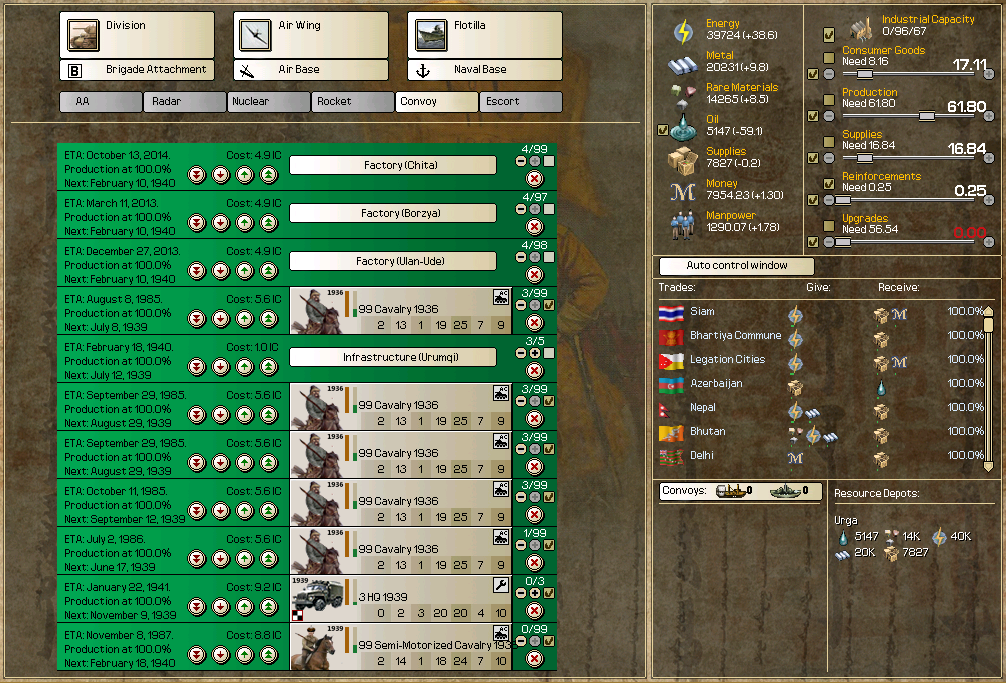Click the Oil droplet resource icon
The height and width of the screenshot is (683, 1007).
pos(684,127)
